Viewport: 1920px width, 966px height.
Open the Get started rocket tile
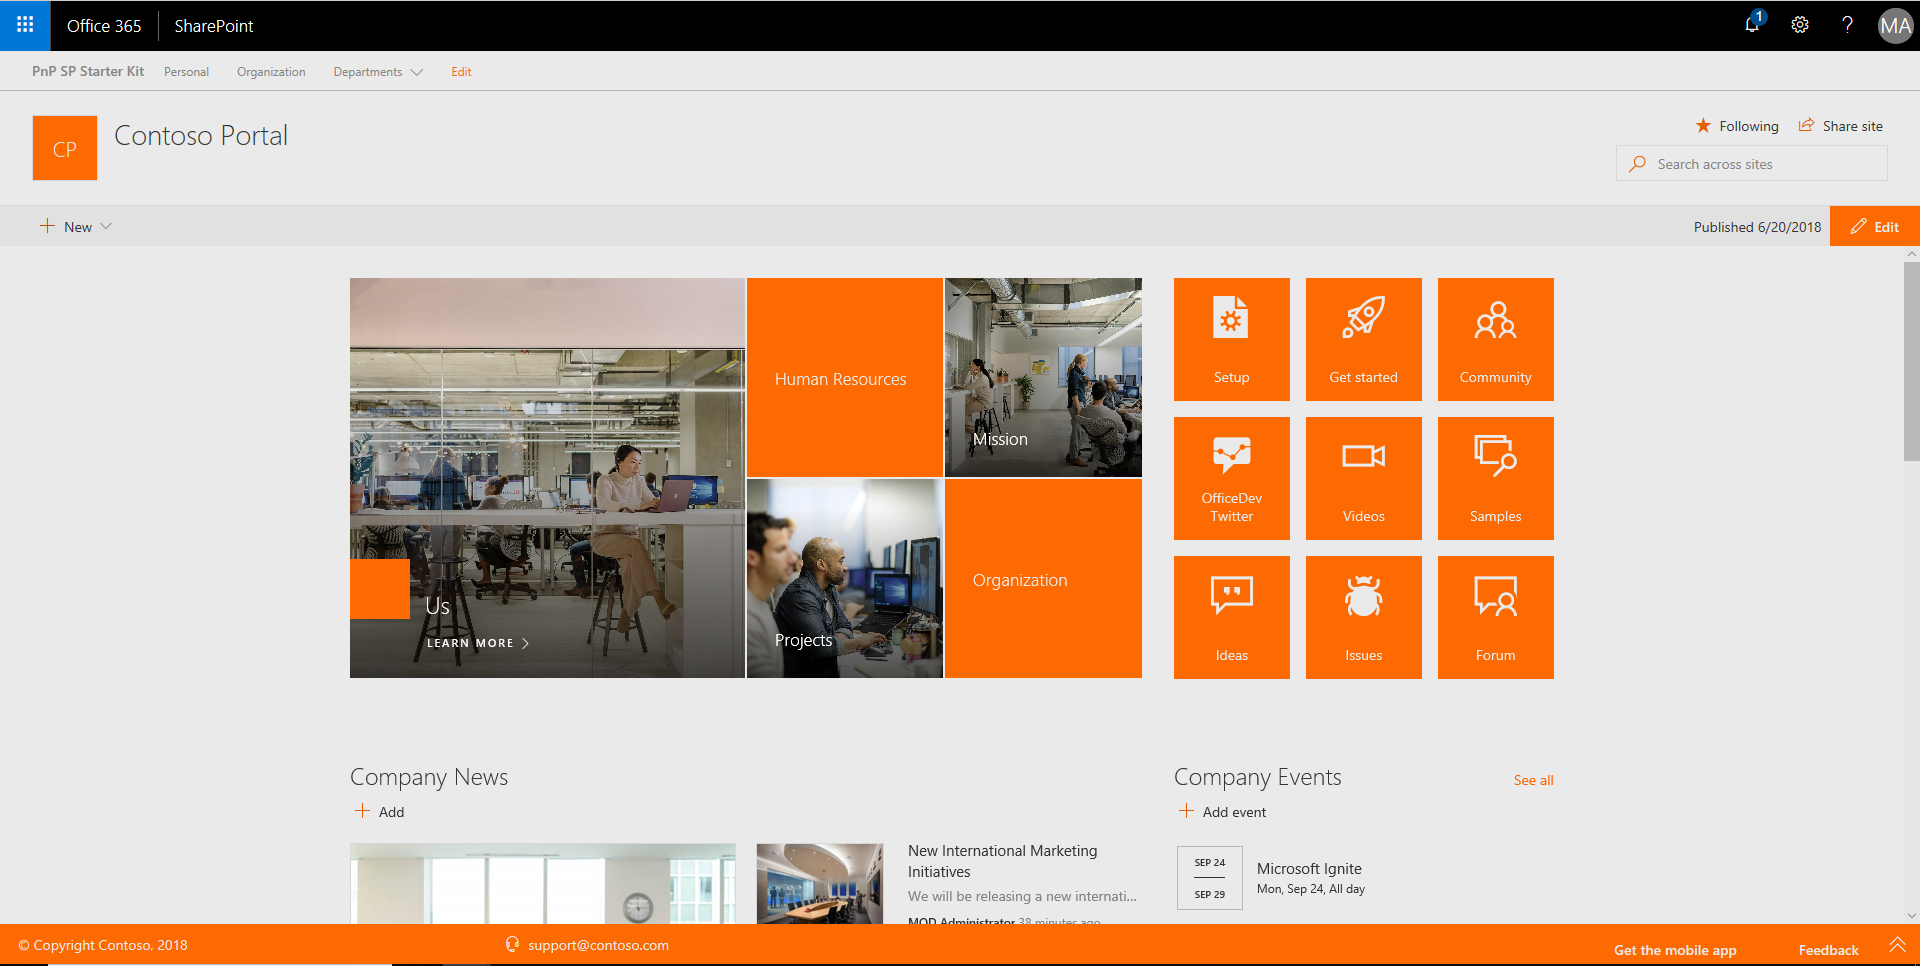click(1363, 339)
